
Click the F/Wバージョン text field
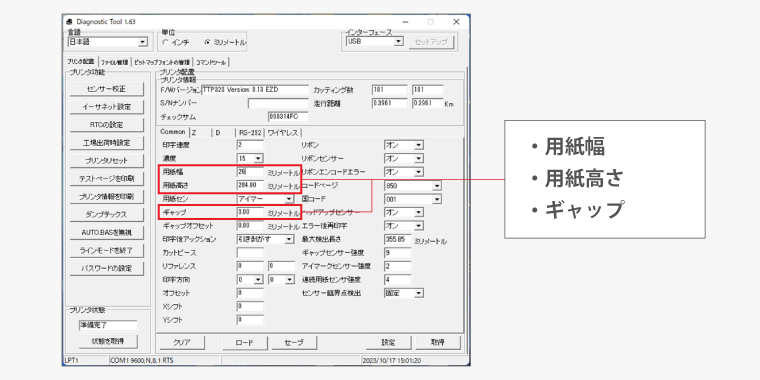pos(255,90)
